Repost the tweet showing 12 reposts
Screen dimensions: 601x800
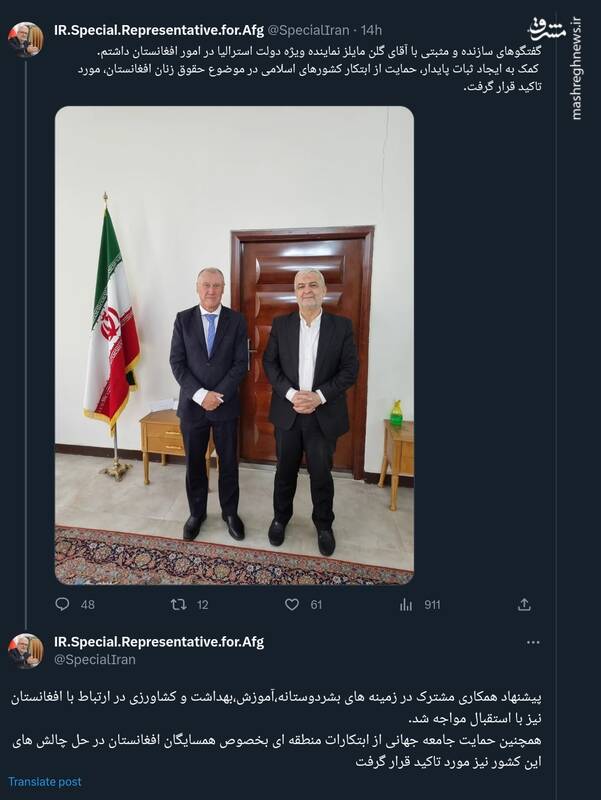click(x=179, y=604)
